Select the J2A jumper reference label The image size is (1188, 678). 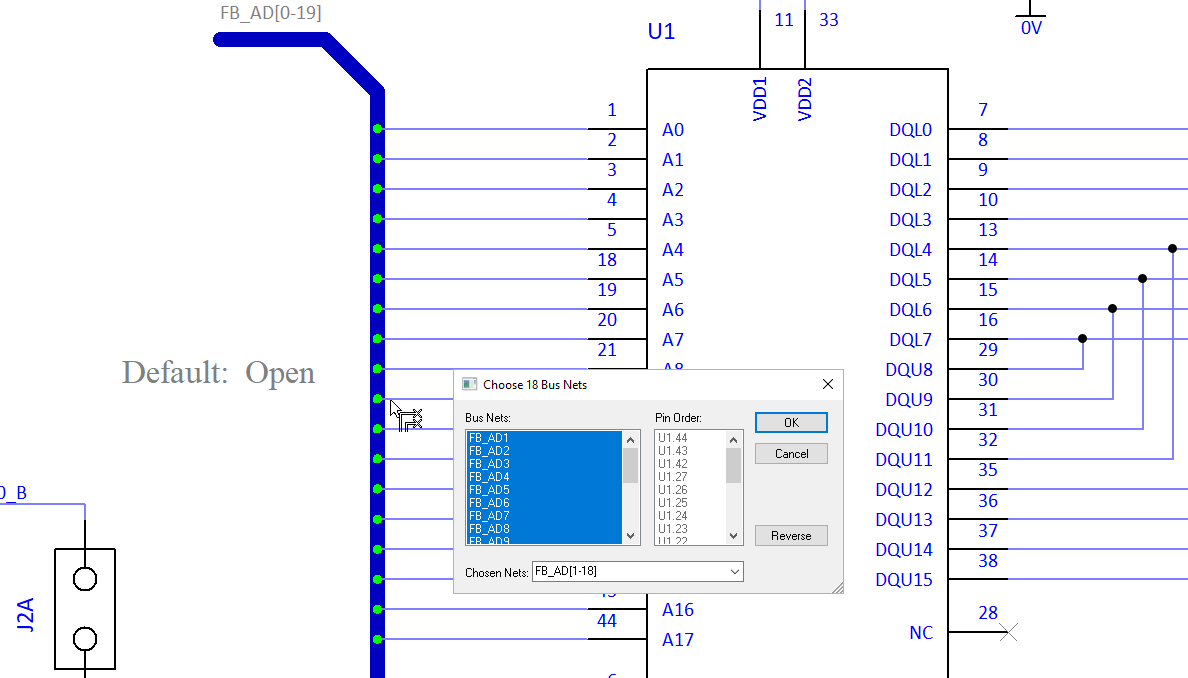pos(25,614)
